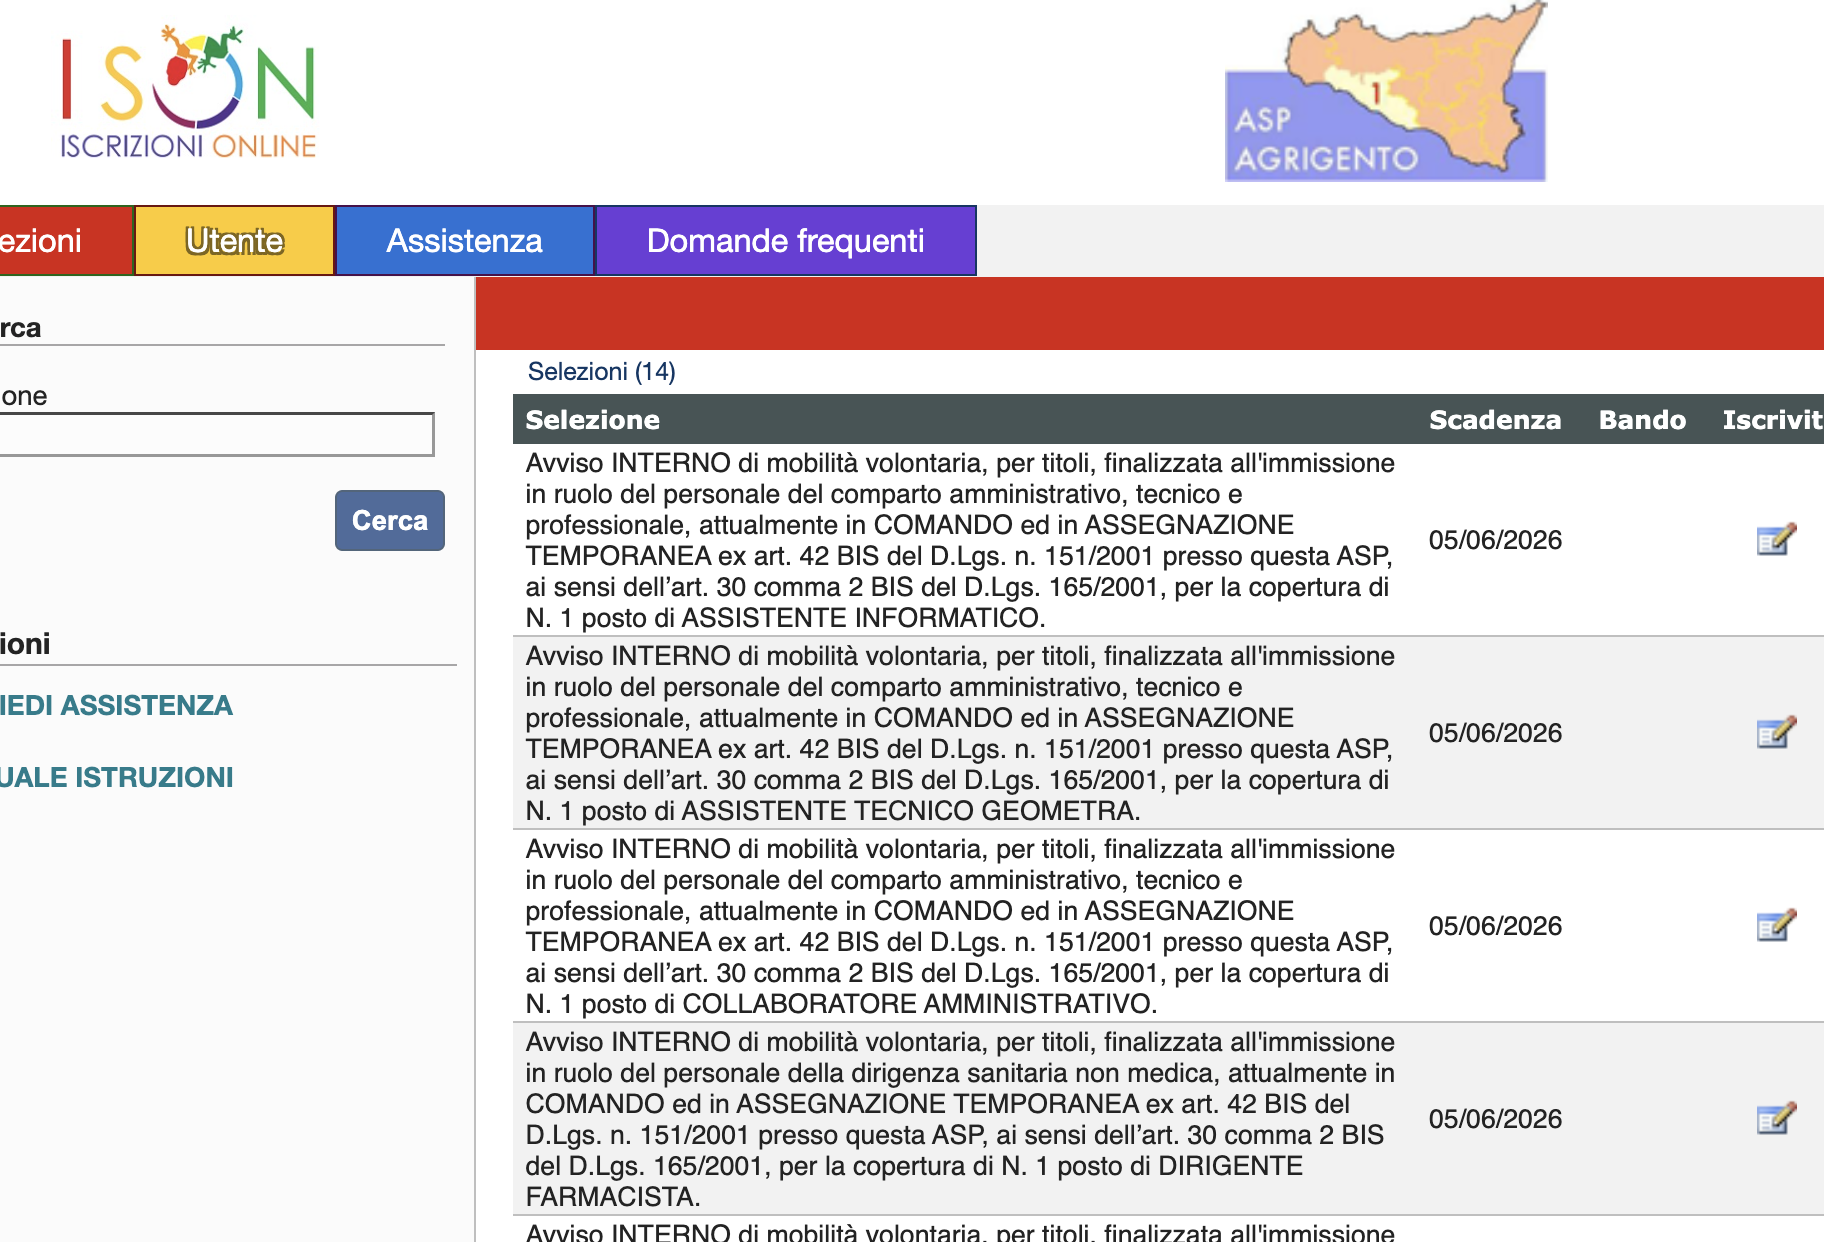
Task: Open the RICHIEDI ASSISTENZA link
Action: pos(116,705)
